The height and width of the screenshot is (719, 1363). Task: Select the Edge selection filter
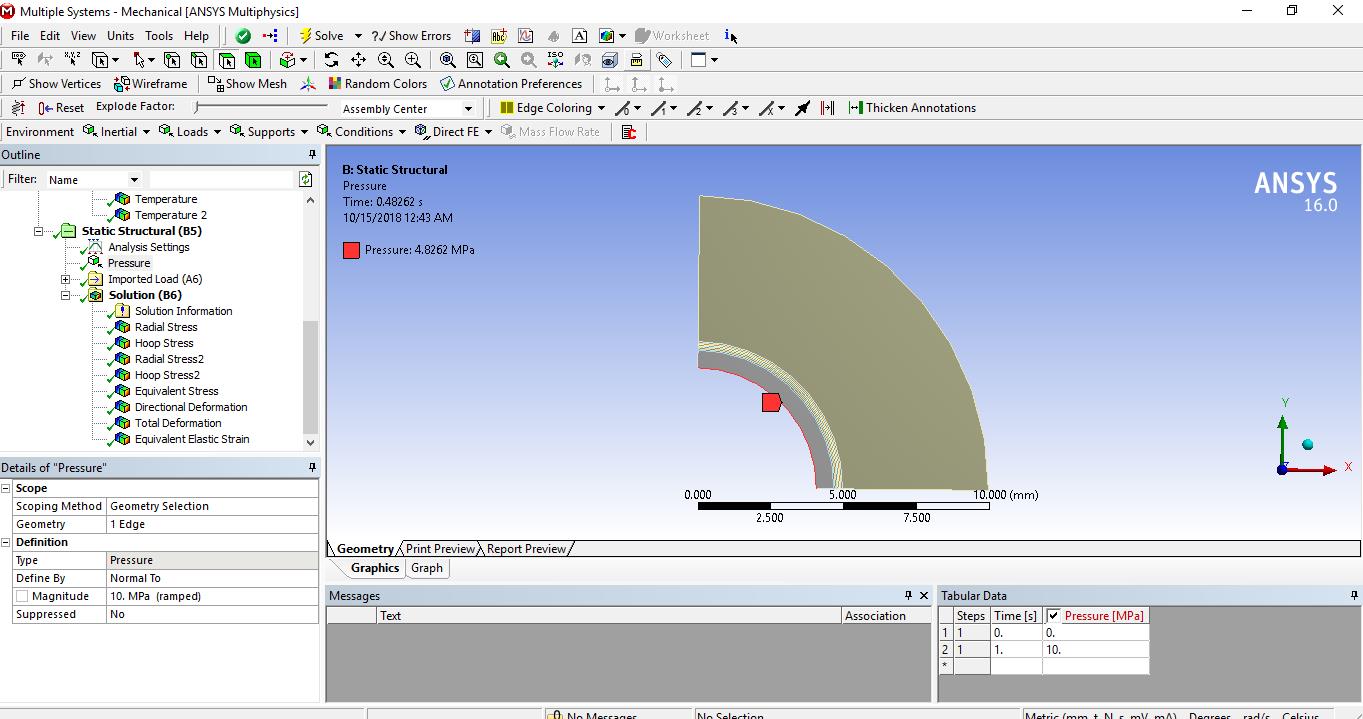(x=199, y=60)
